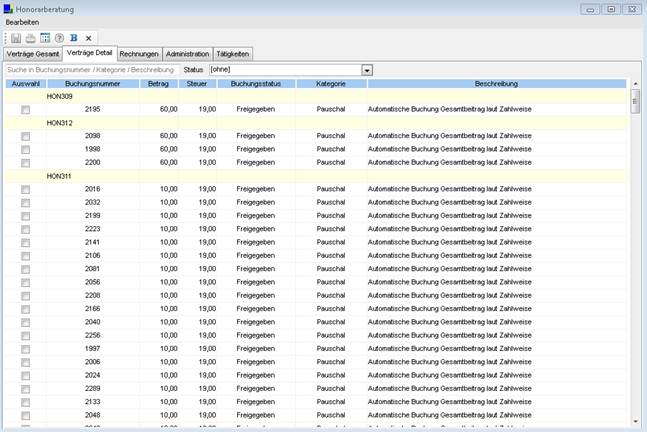Open the Status dropdown arrow

point(367,70)
